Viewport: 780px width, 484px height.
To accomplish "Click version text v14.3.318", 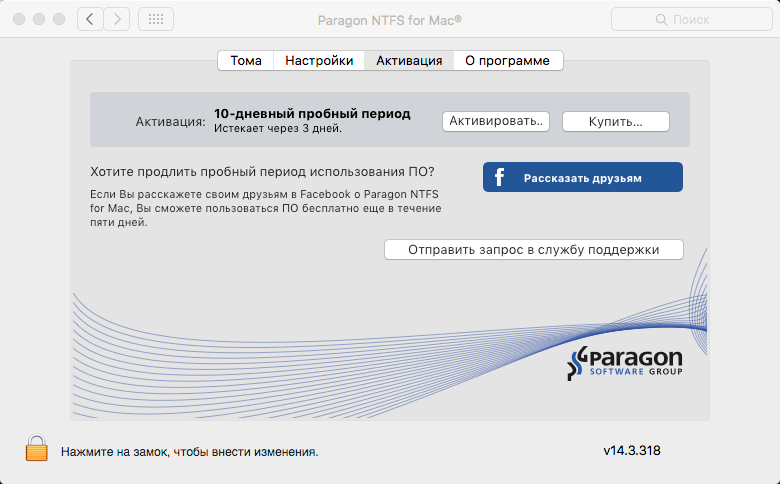I will coord(632,451).
